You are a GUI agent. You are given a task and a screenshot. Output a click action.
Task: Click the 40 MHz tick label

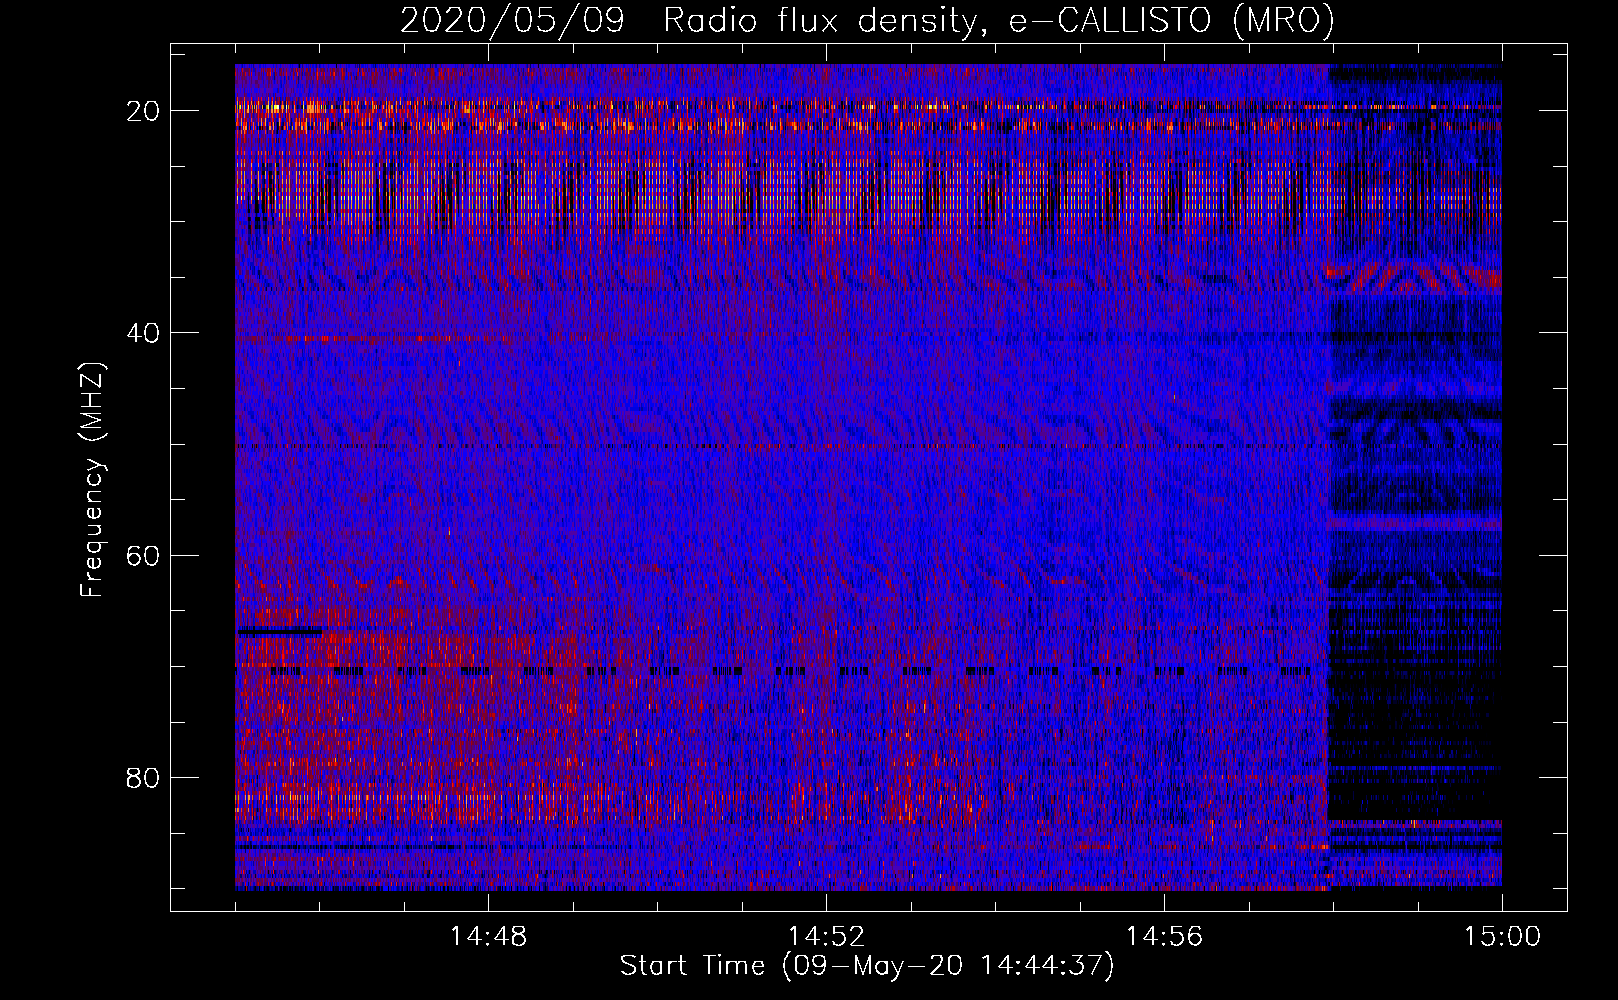coord(144,332)
